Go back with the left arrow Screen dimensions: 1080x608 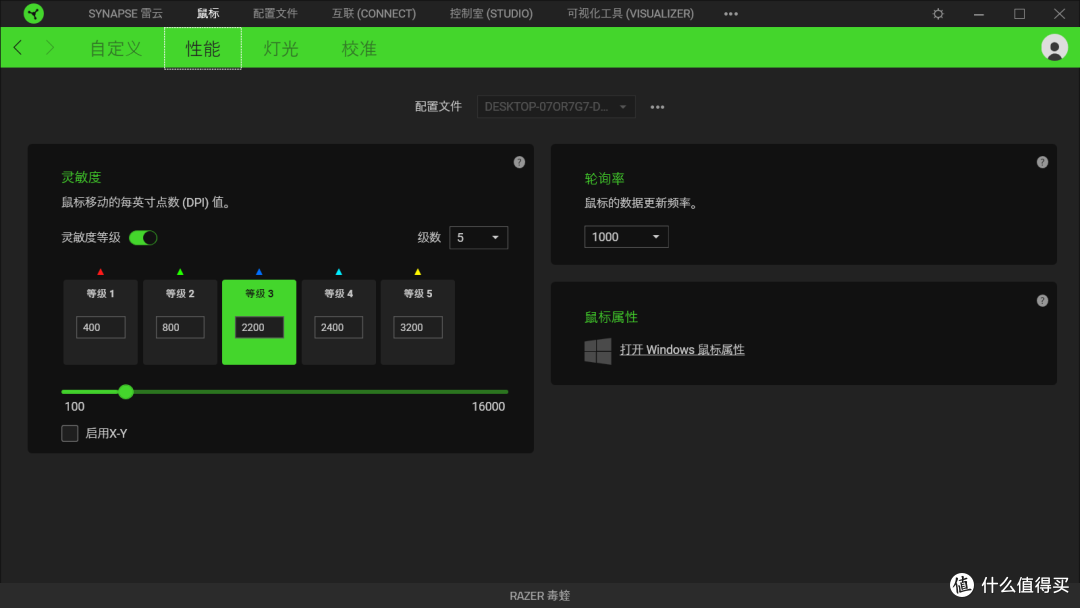pyautogui.click(x=18, y=48)
